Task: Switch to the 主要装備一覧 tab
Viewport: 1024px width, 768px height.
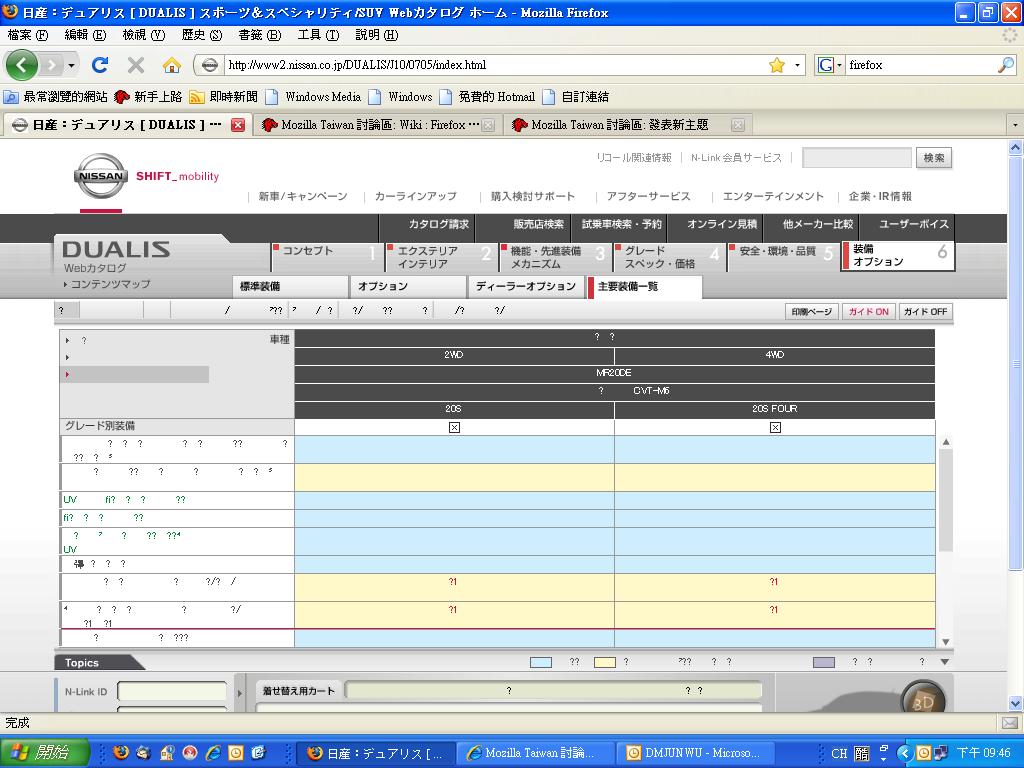Action: (x=643, y=287)
